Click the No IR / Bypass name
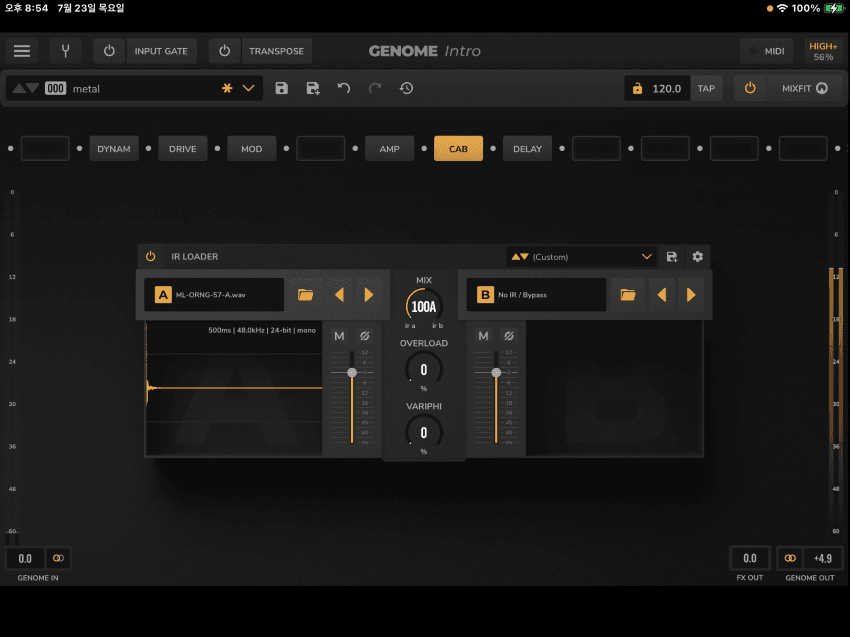The width and height of the screenshot is (850, 637). (x=522, y=295)
